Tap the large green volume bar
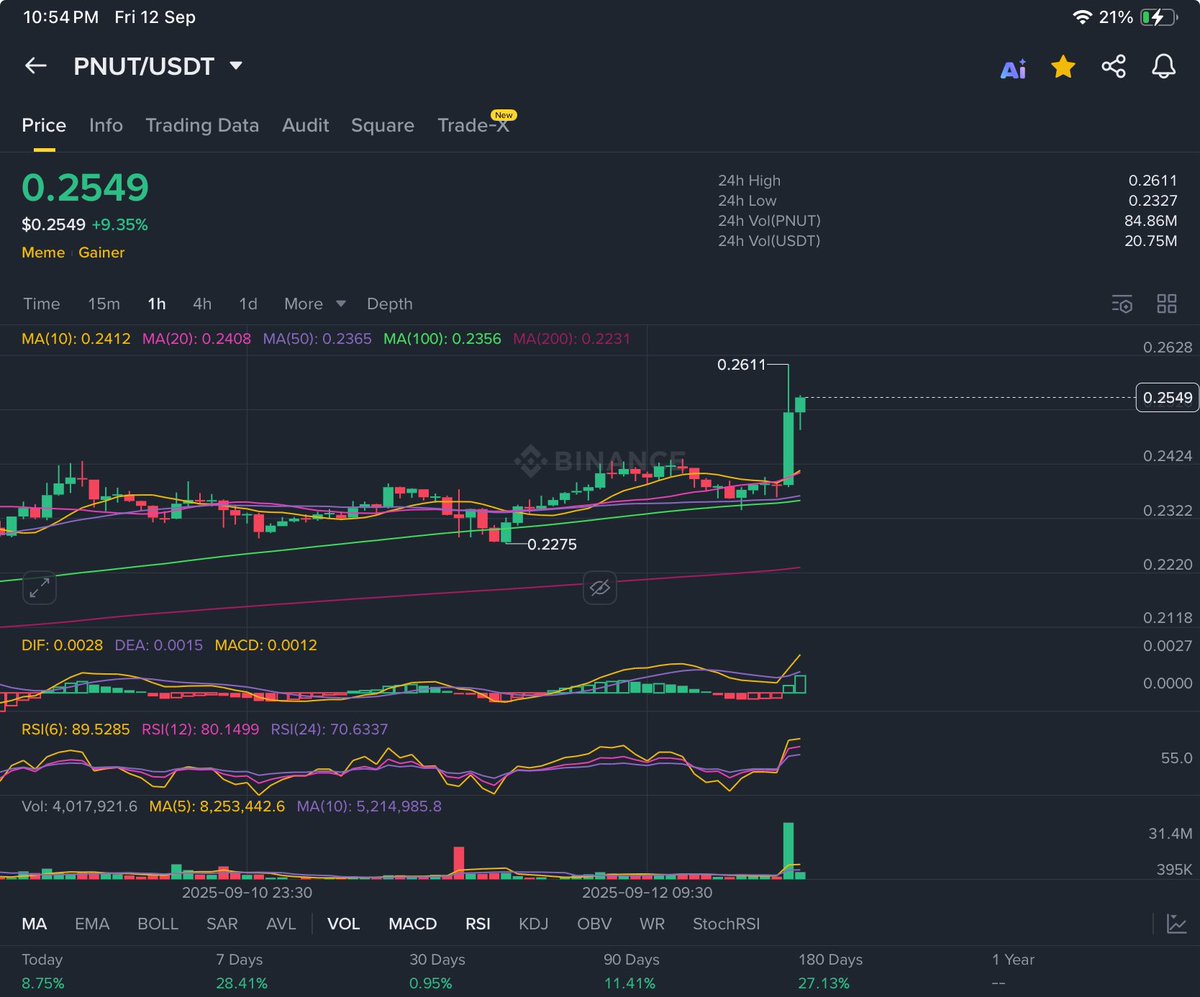 (788, 850)
